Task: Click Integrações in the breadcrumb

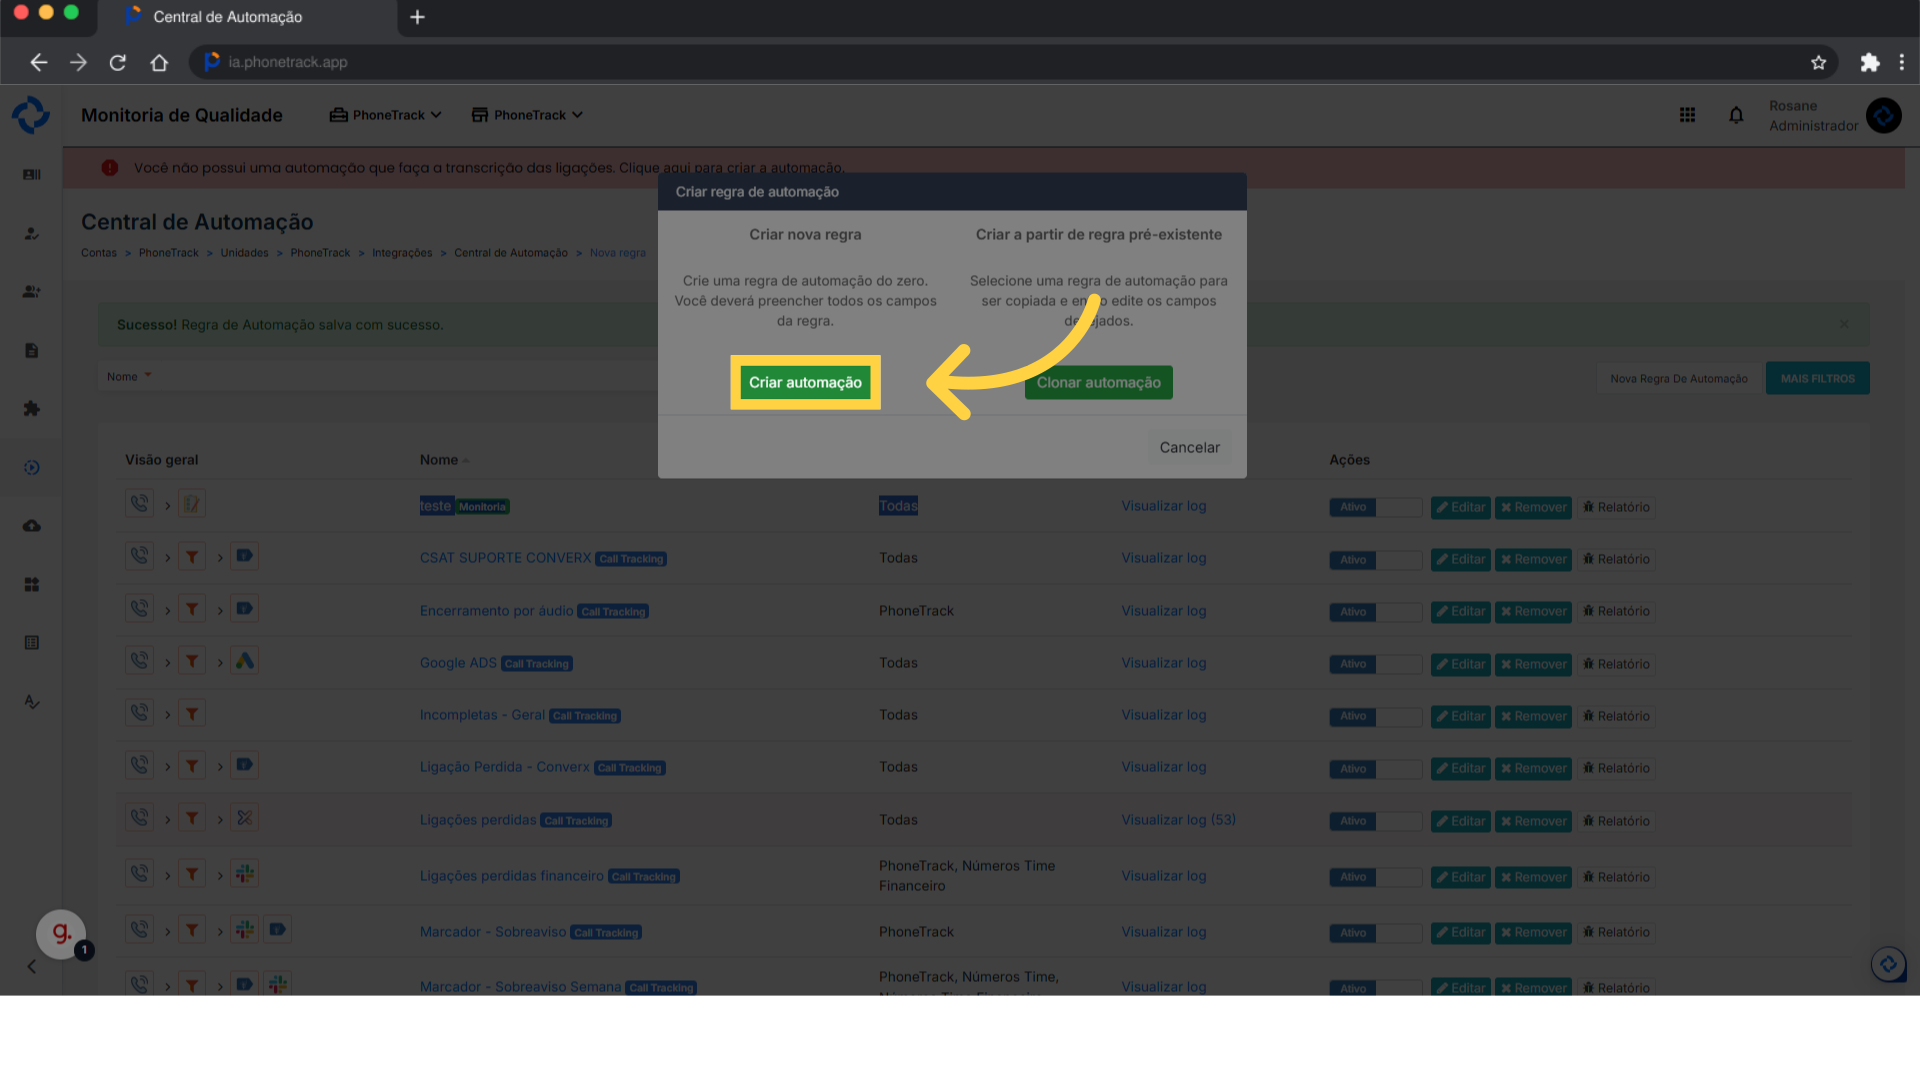Action: tap(402, 253)
